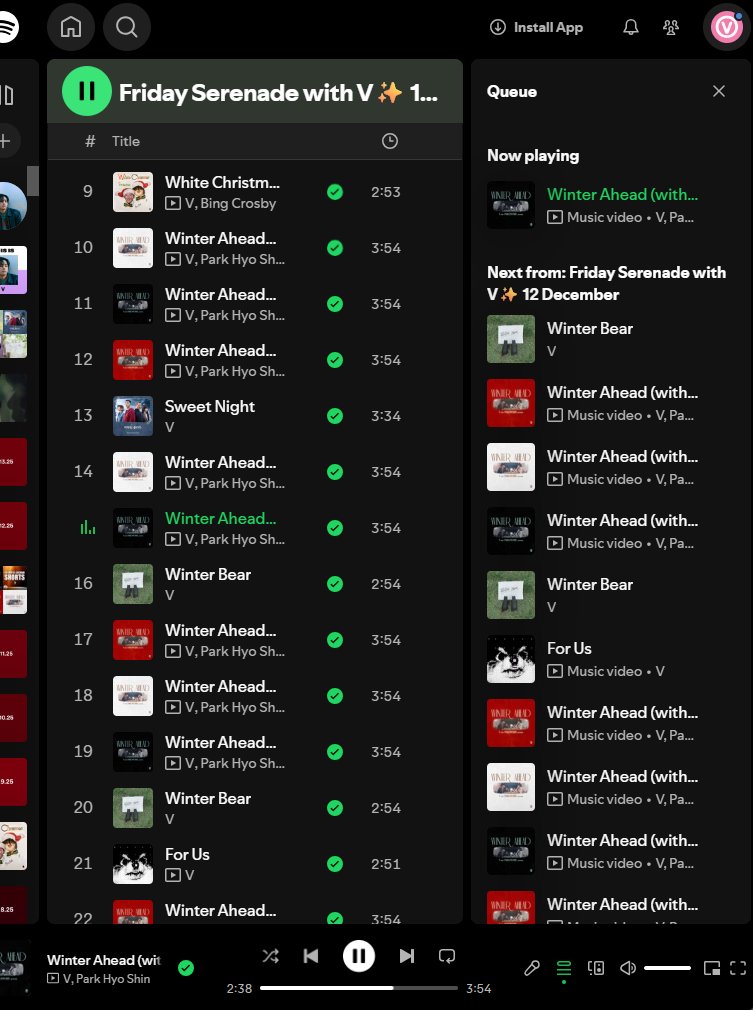Select Sweet Night track title

210,406
